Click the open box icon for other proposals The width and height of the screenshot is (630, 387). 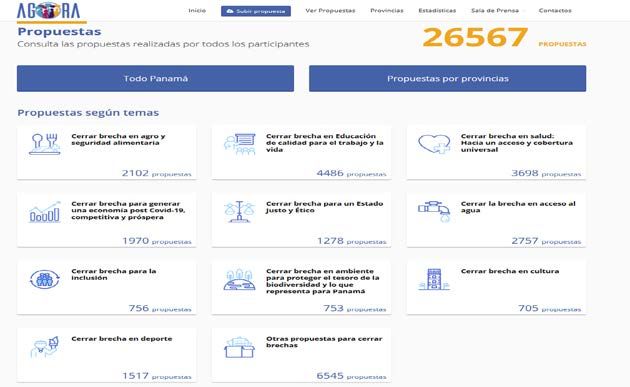(239, 347)
